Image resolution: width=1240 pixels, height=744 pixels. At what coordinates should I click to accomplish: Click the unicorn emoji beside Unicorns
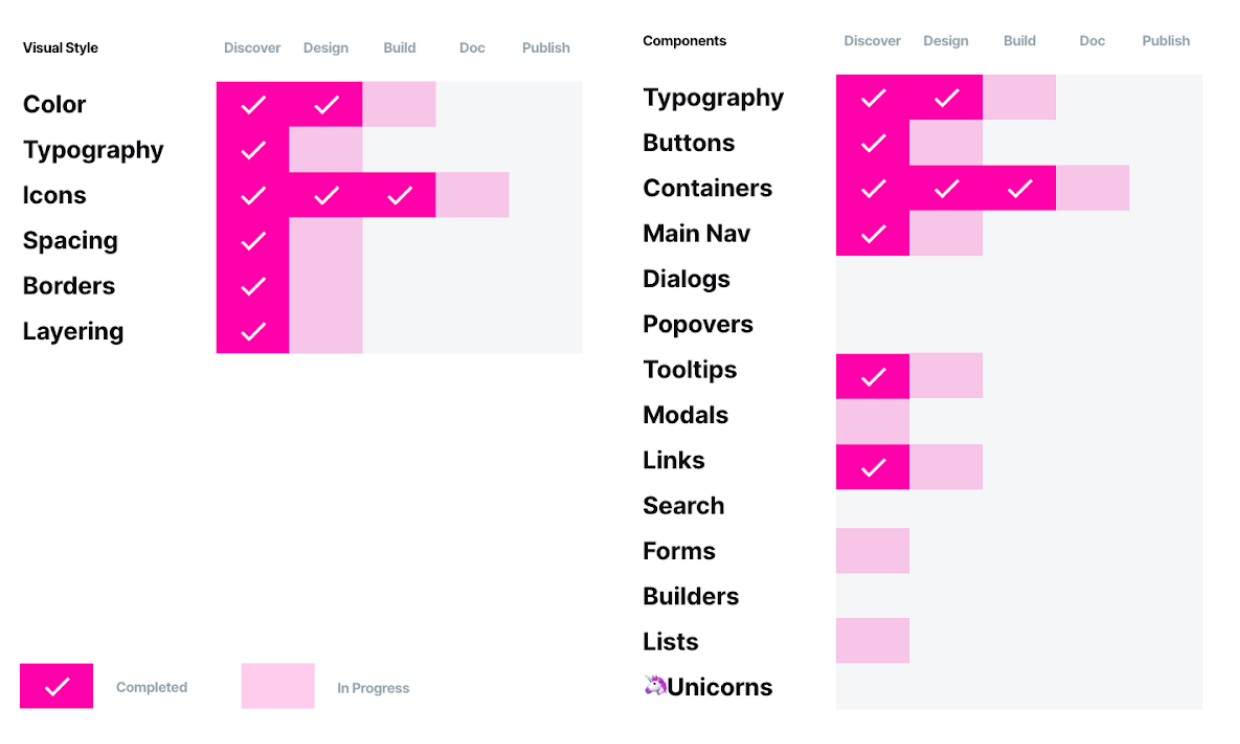tap(655, 685)
